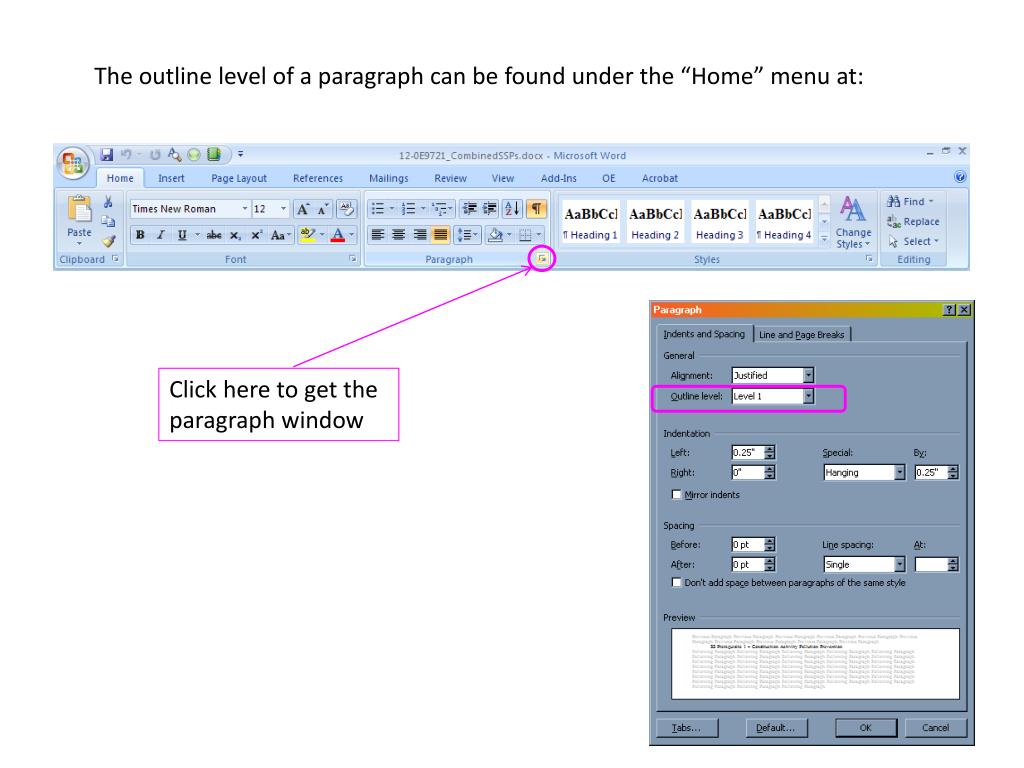Open the Insert ribbon tab

click(171, 178)
